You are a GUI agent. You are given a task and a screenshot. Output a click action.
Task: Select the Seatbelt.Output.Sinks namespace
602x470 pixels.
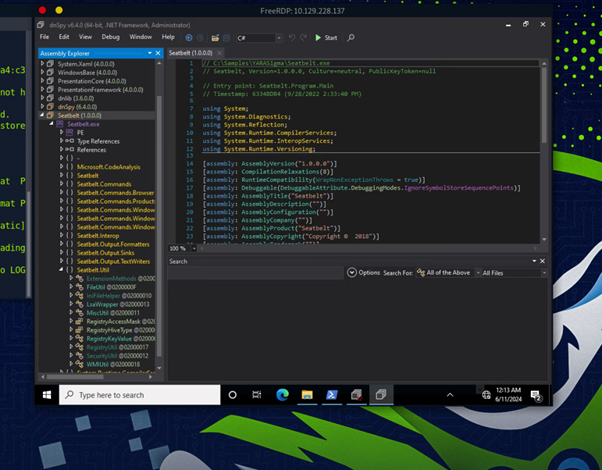click(106, 253)
